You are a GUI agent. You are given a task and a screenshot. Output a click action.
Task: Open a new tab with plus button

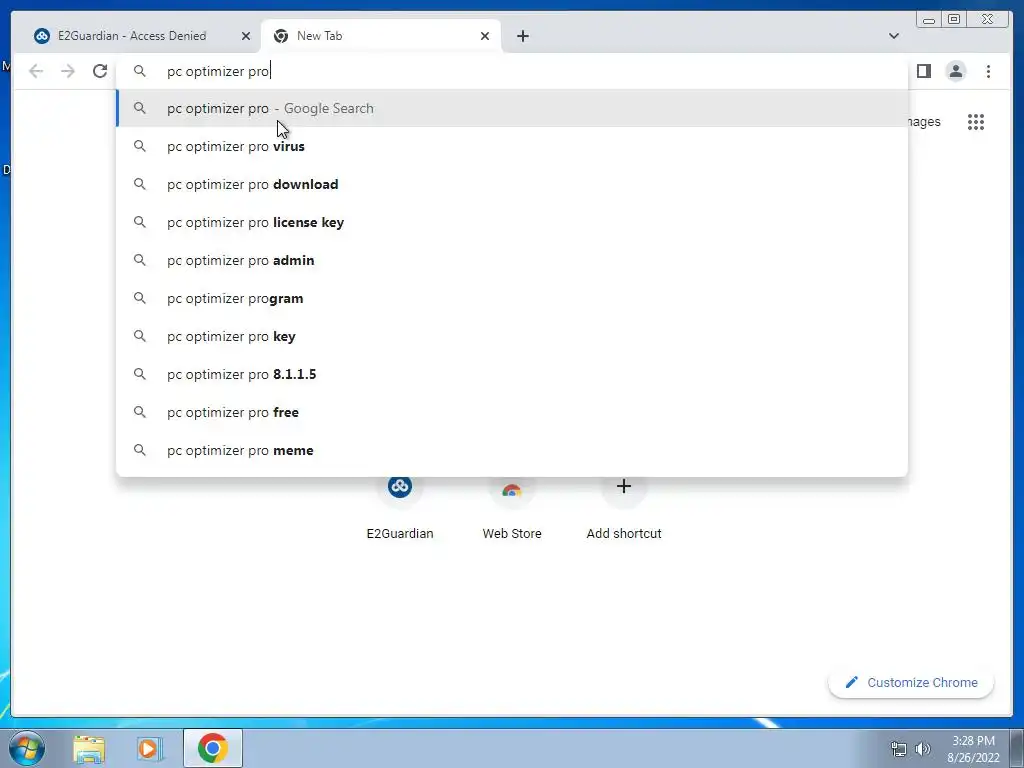pos(522,36)
